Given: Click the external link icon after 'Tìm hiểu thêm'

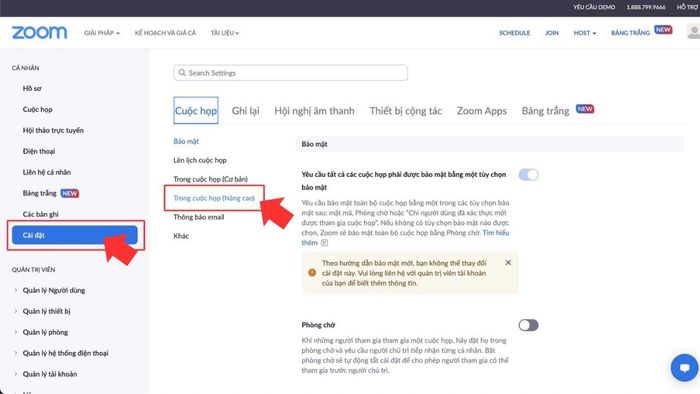Looking at the screenshot, I should tap(325, 243).
